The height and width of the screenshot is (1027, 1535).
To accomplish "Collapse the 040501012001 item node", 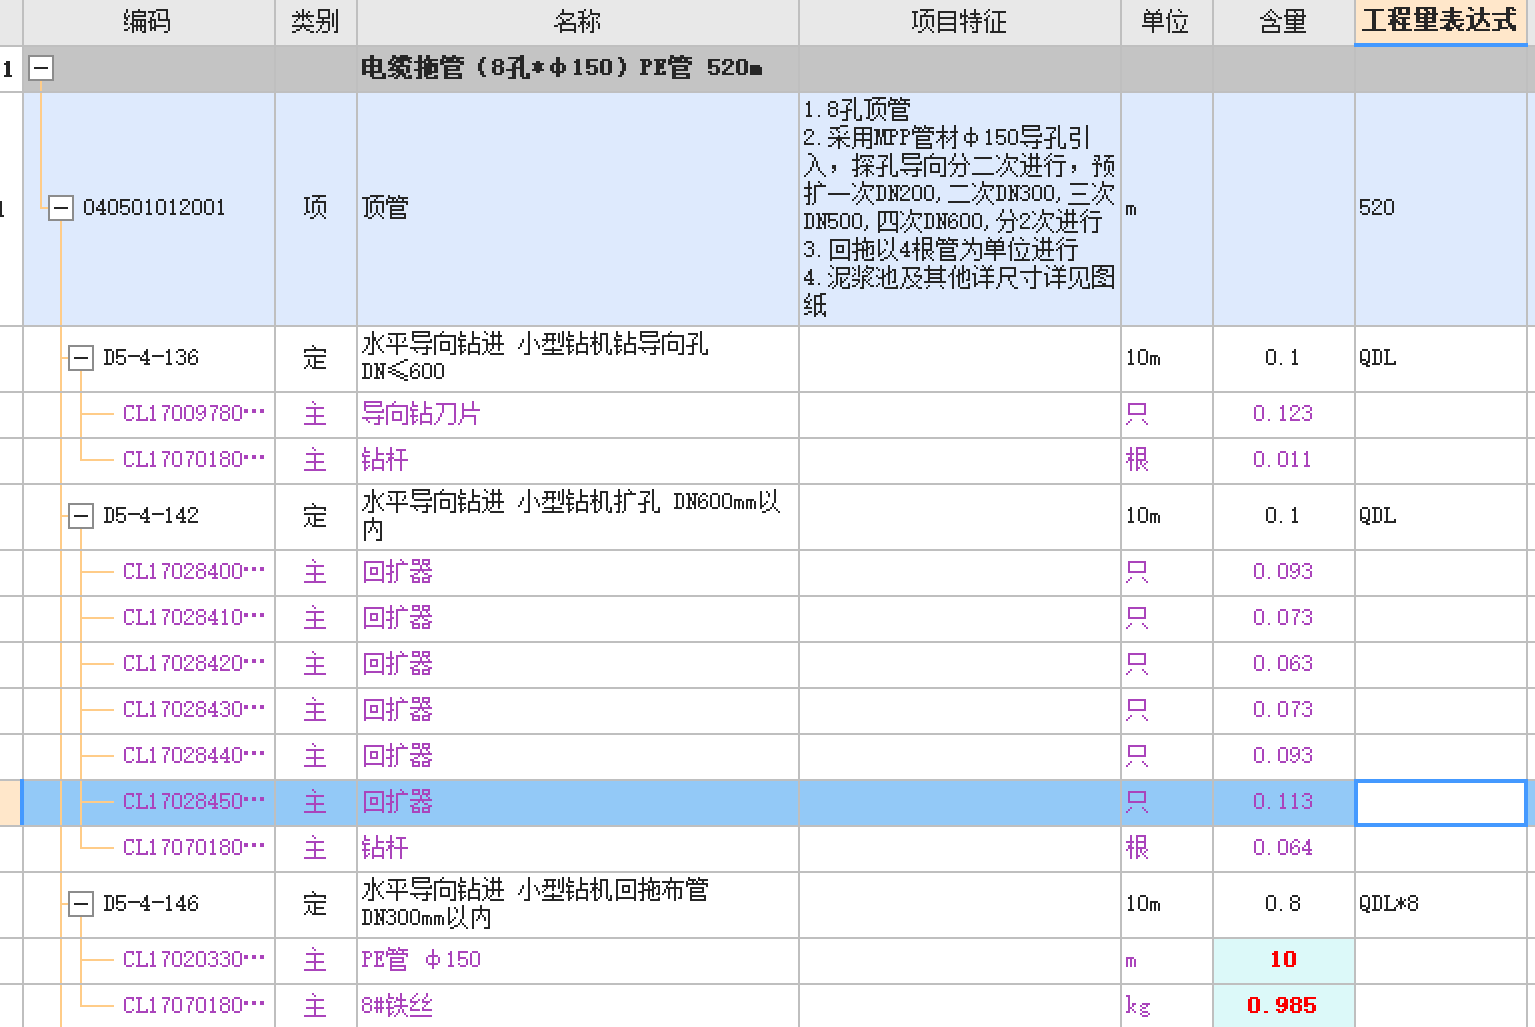I will (x=61, y=208).
